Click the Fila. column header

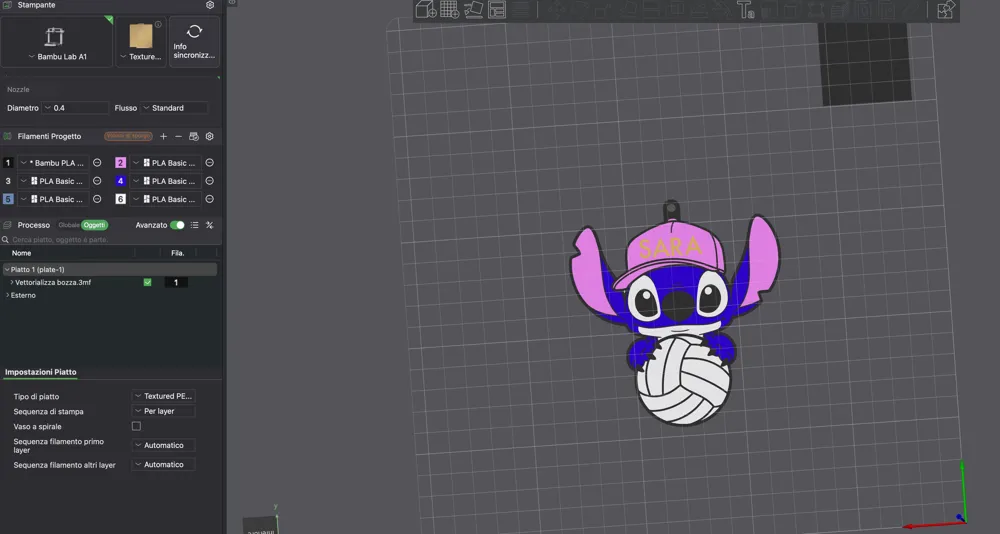point(178,253)
